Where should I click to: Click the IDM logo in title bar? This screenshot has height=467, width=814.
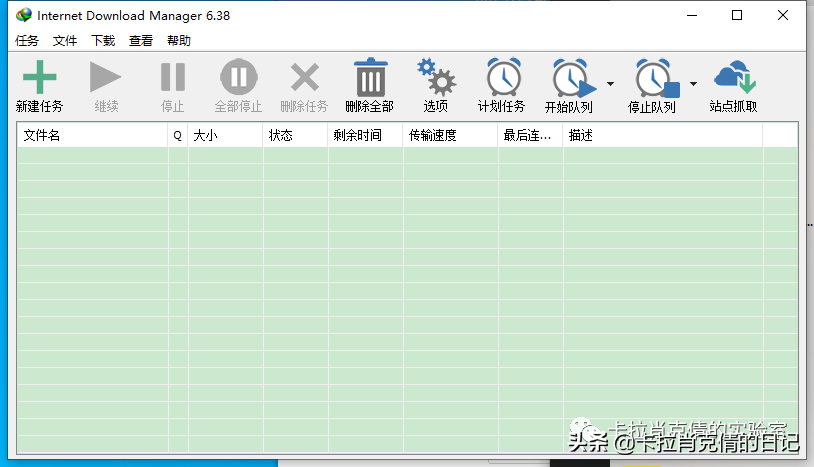(x=24, y=15)
